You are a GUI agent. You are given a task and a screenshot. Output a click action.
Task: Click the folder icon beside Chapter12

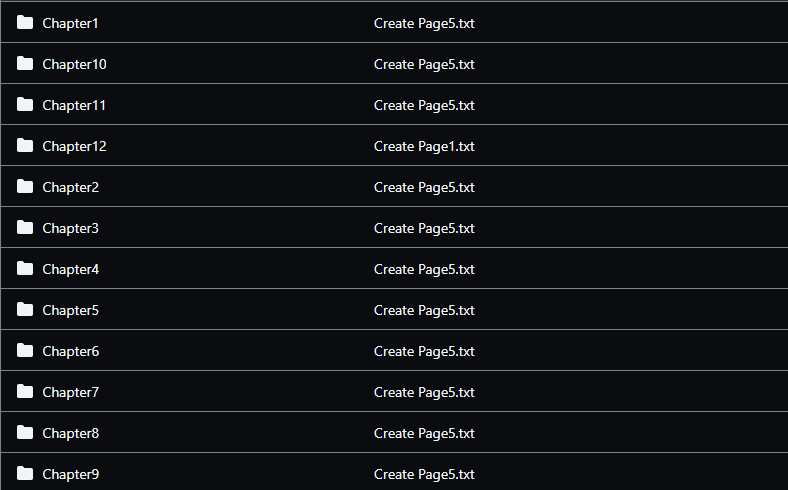pyautogui.click(x=25, y=146)
